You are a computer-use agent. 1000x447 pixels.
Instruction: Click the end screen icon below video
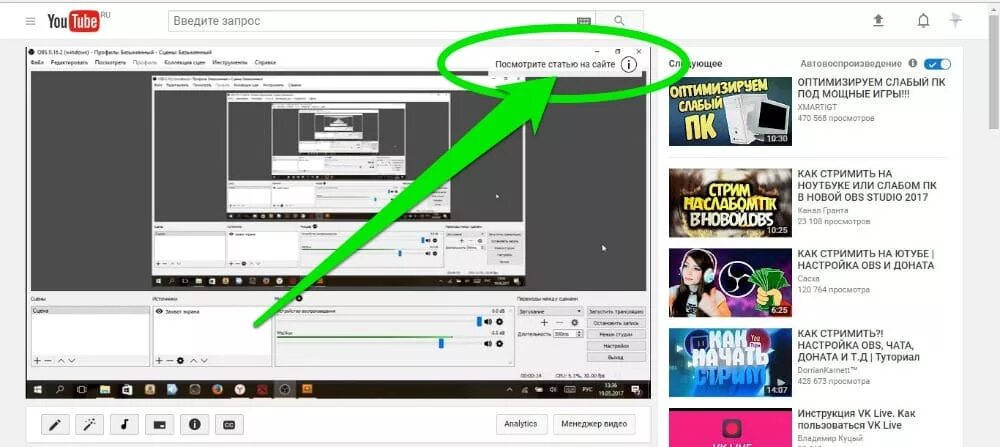pyautogui.click(x=159, y=425)
